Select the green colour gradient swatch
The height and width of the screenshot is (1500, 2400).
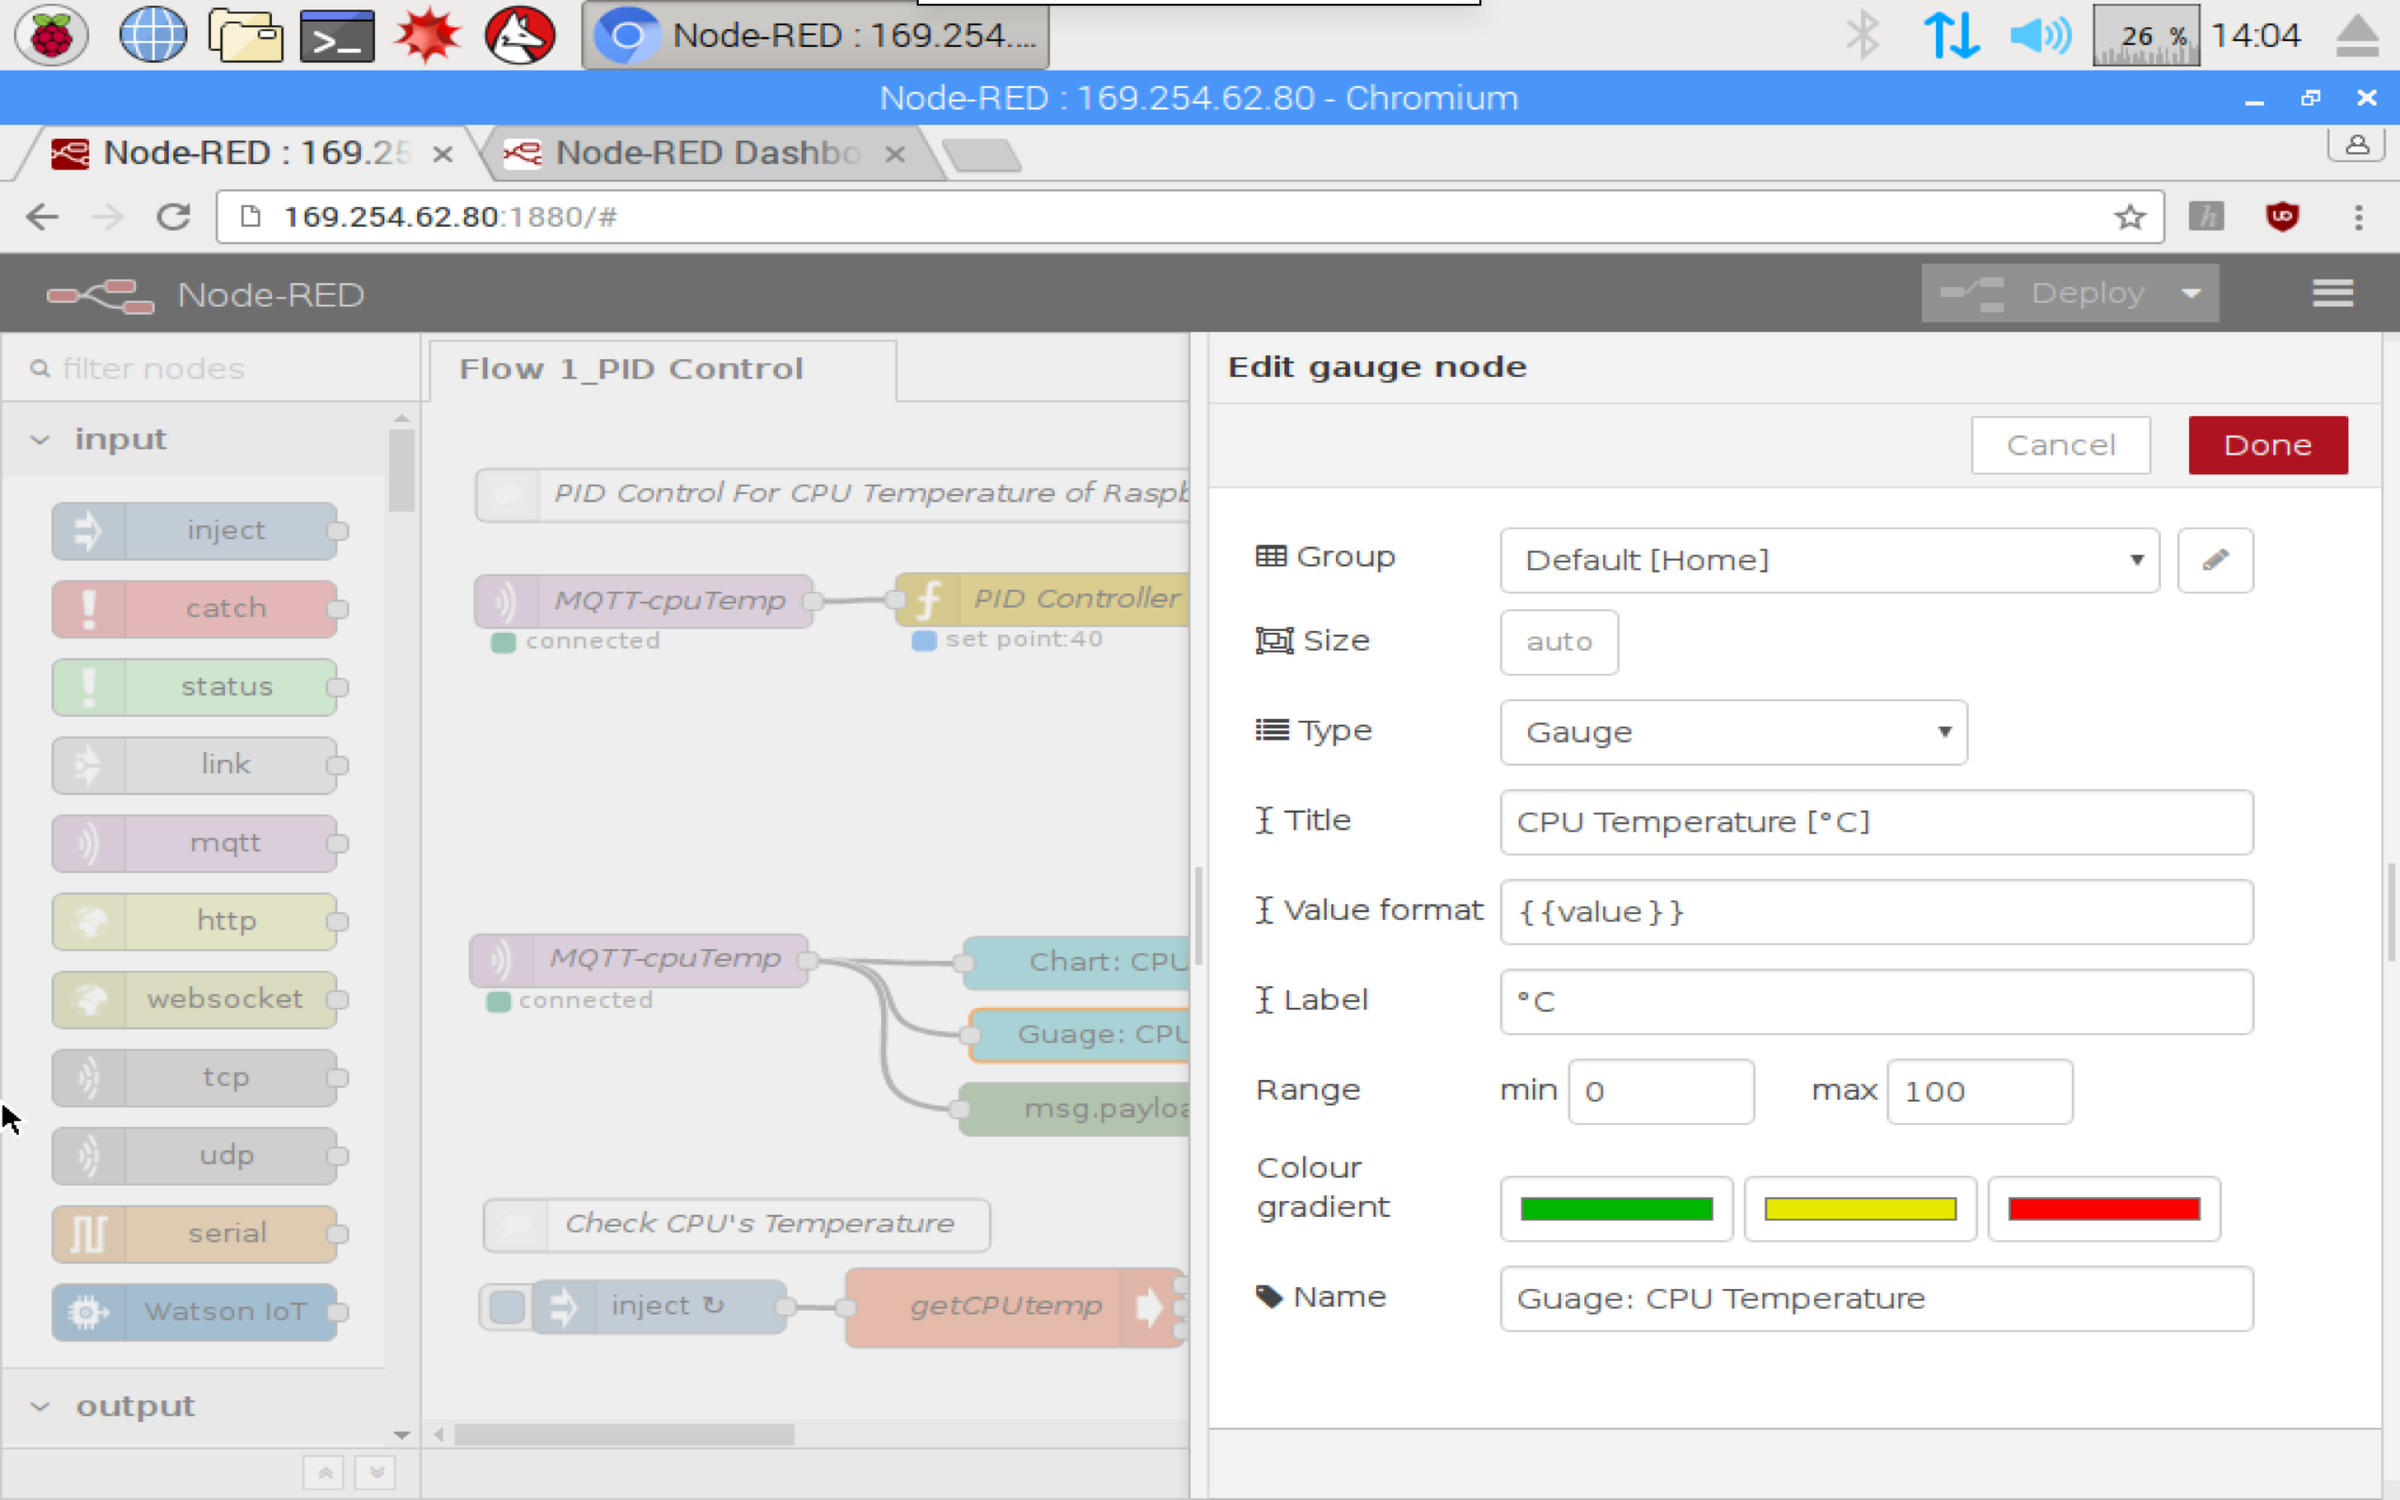tap(1615, 1208)
